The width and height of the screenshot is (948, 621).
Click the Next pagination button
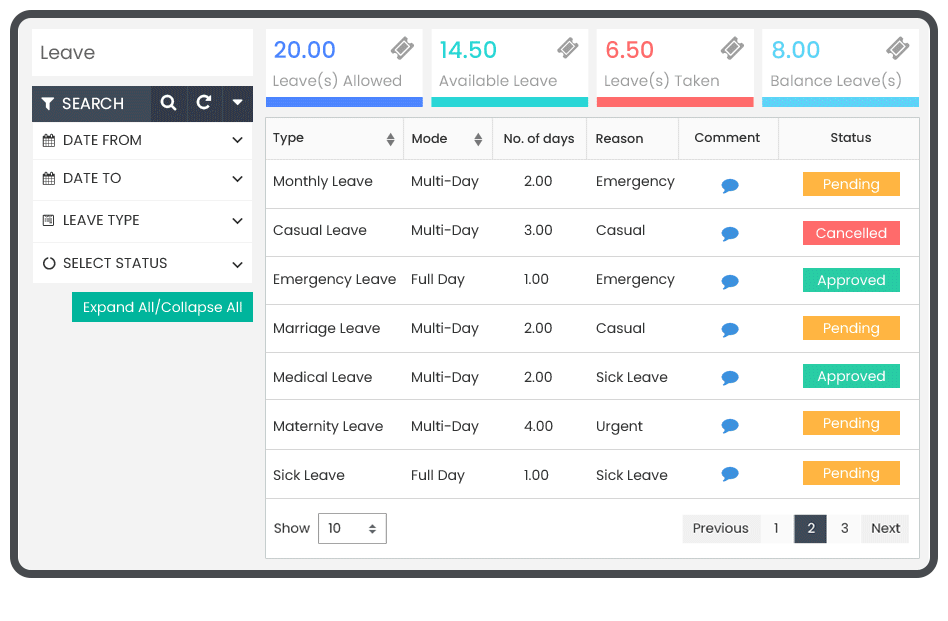[885, 529]
